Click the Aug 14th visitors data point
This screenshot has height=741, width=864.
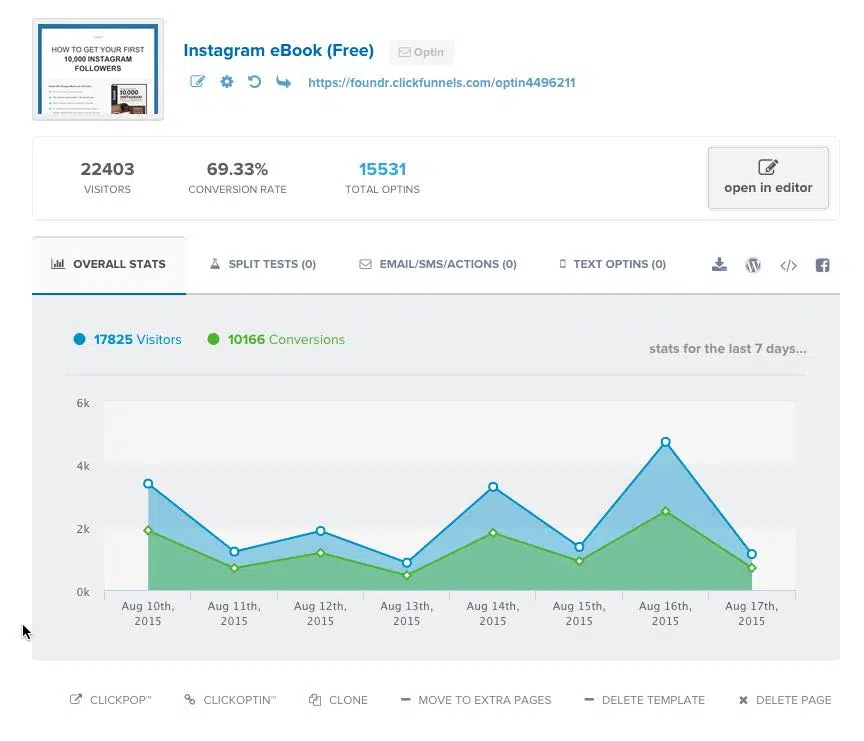click(x=493, y=486)
